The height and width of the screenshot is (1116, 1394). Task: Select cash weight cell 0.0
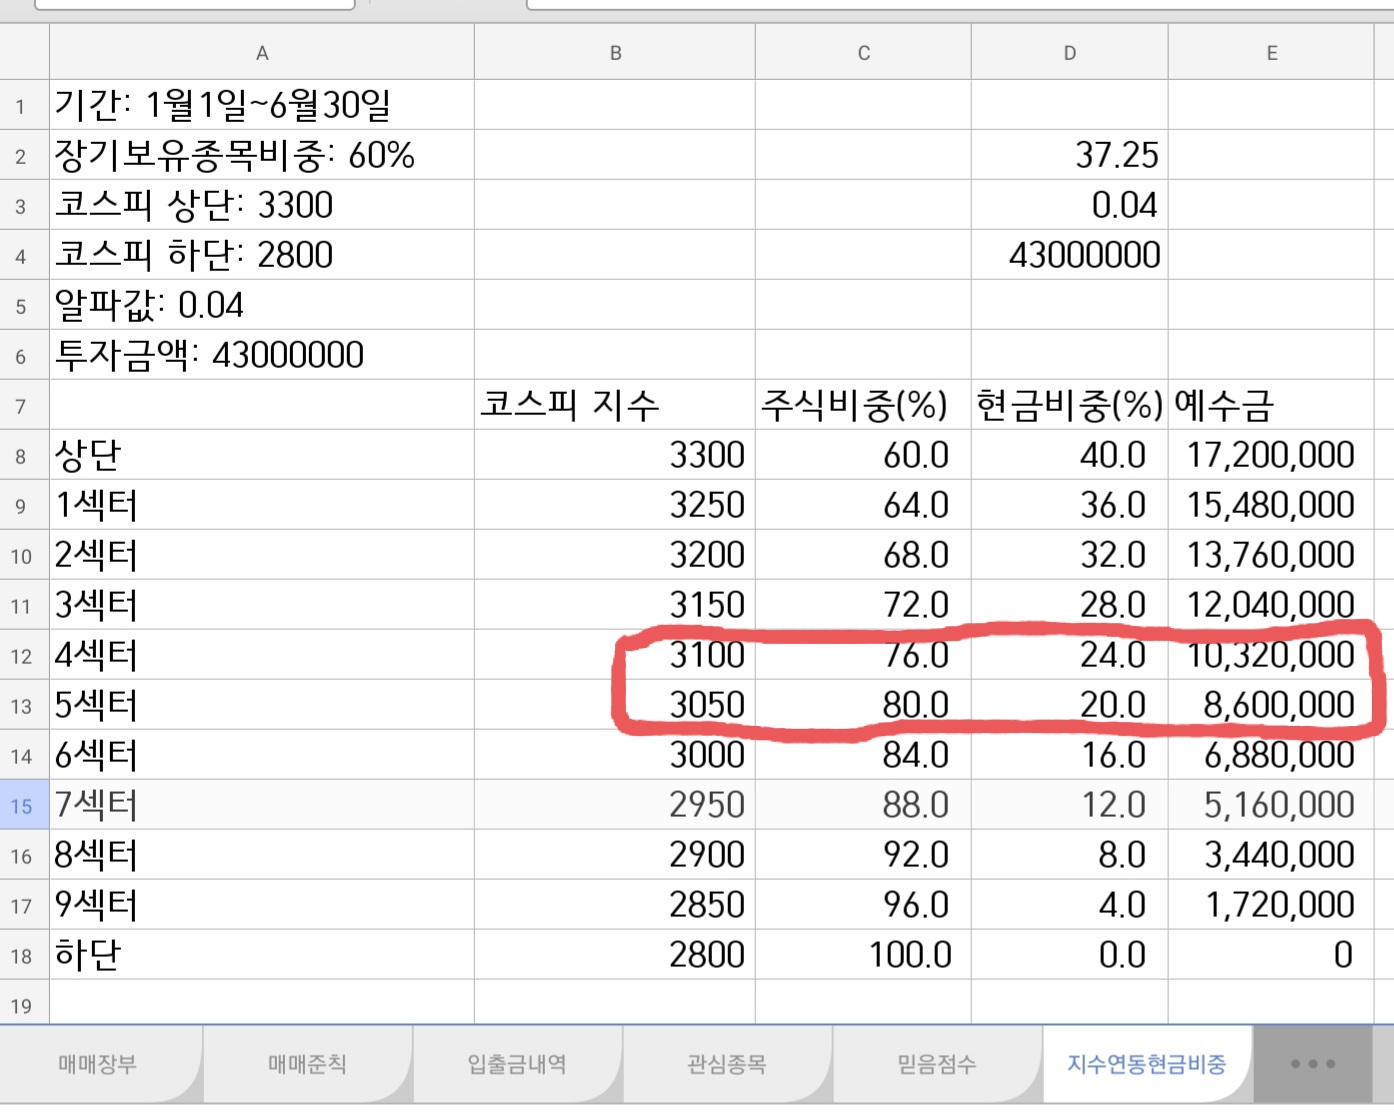(1070, 955)
